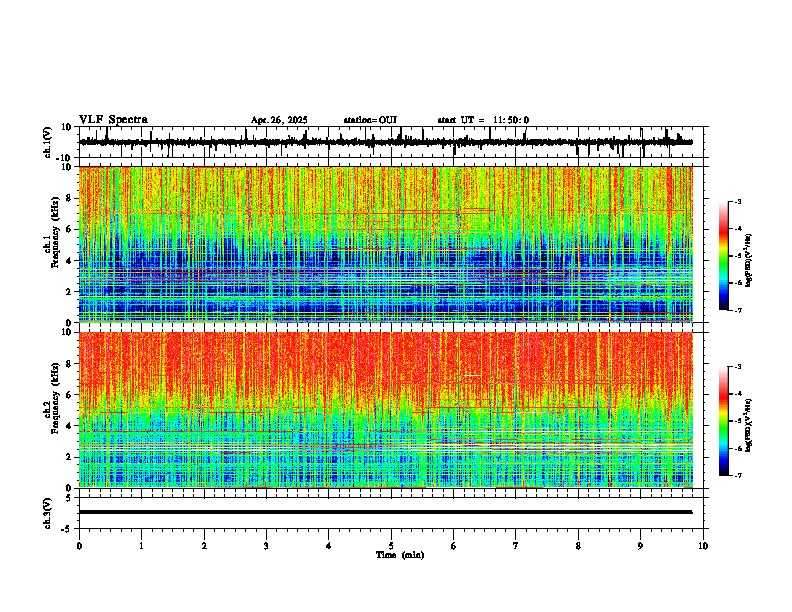Click time axis tick label "7"
Screen dimensions: 792x612
(x=516, y=546)
